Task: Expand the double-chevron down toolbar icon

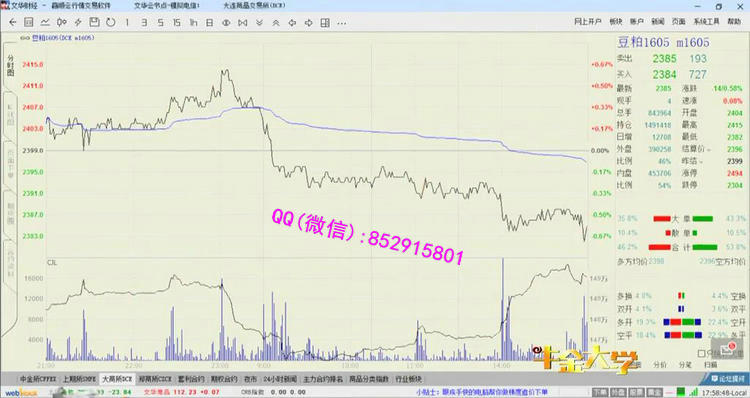Action: click(x=259, y=22)
